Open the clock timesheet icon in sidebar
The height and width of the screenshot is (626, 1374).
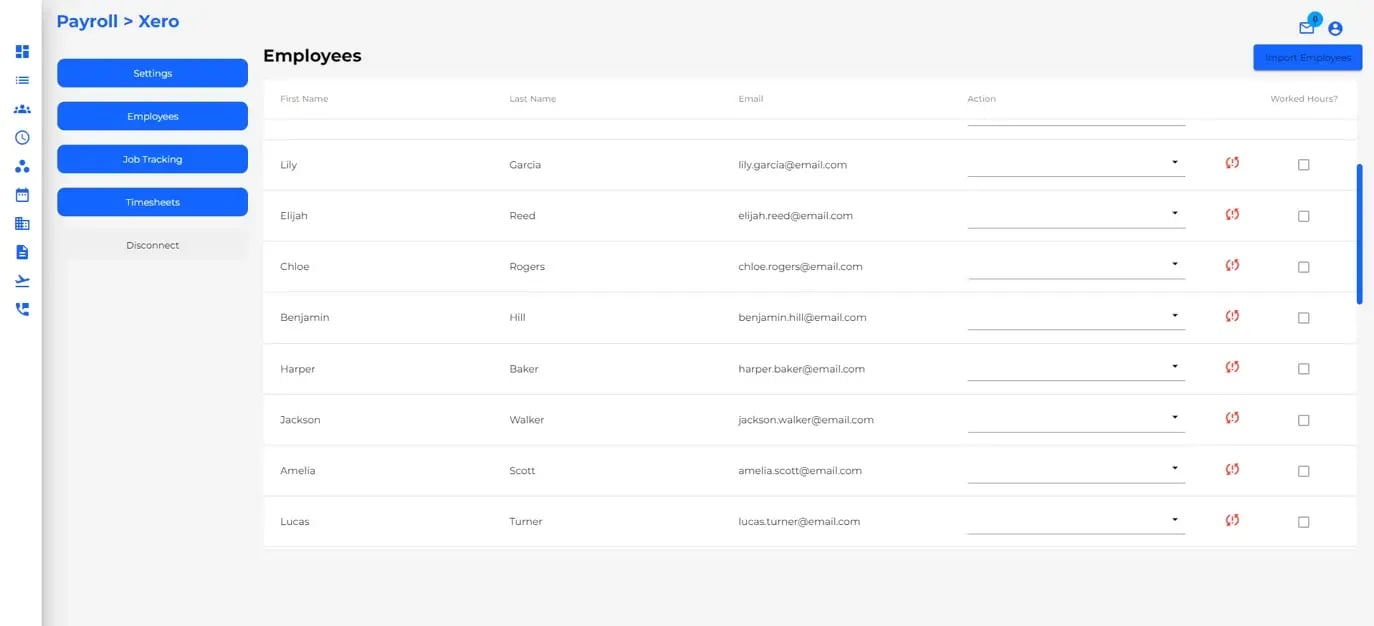[x=22, y=137]
